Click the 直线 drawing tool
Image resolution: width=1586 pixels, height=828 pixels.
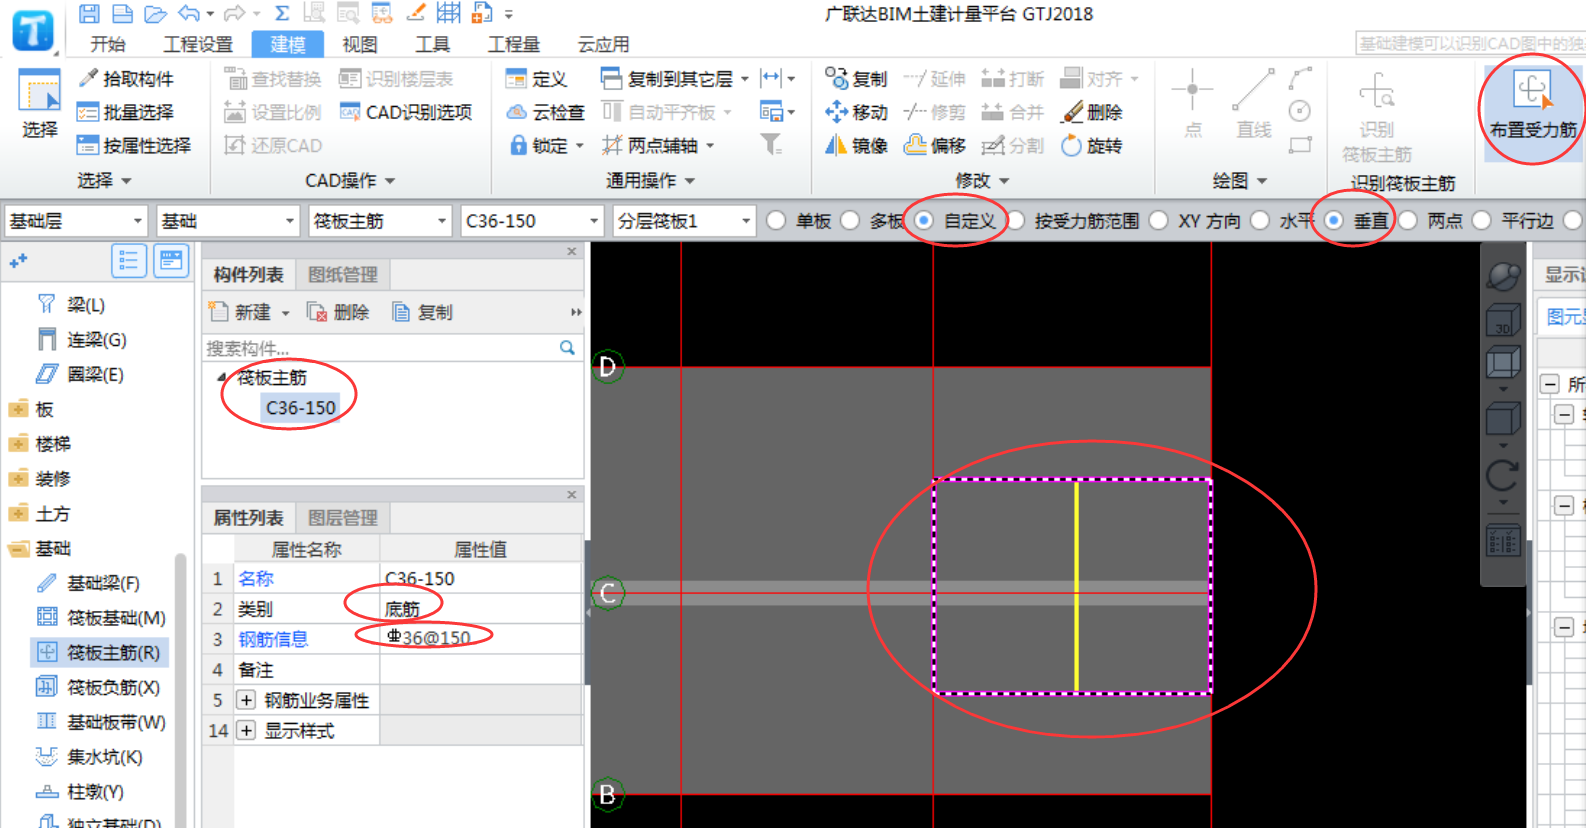1252,103
